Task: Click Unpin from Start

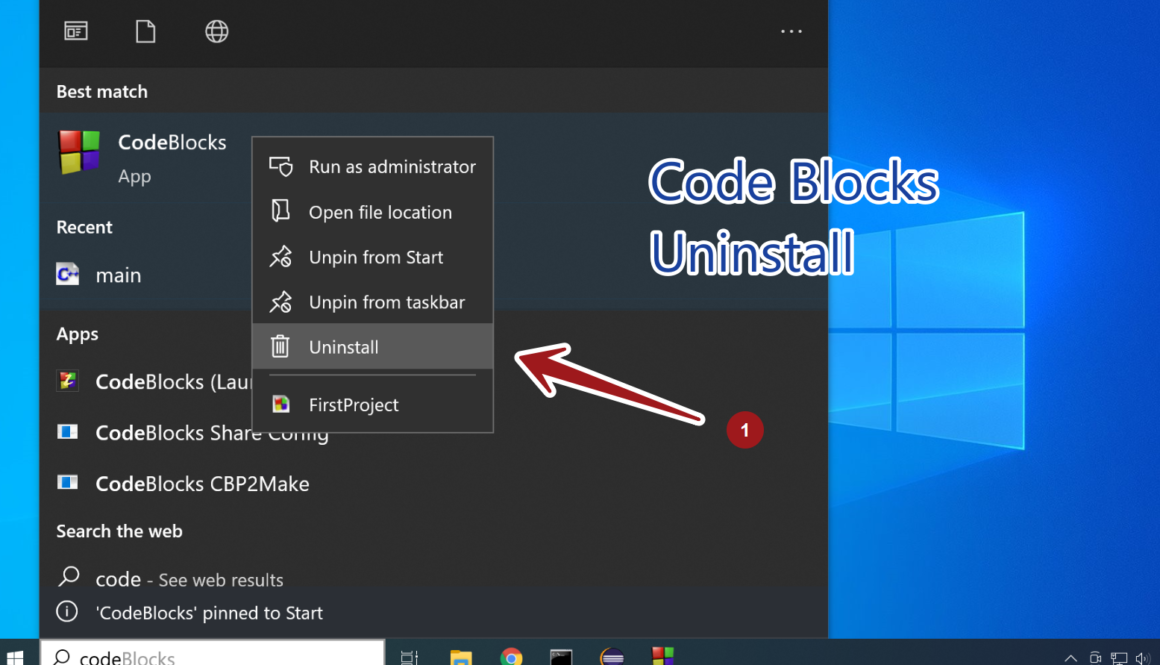Action: tap(375, 257)
